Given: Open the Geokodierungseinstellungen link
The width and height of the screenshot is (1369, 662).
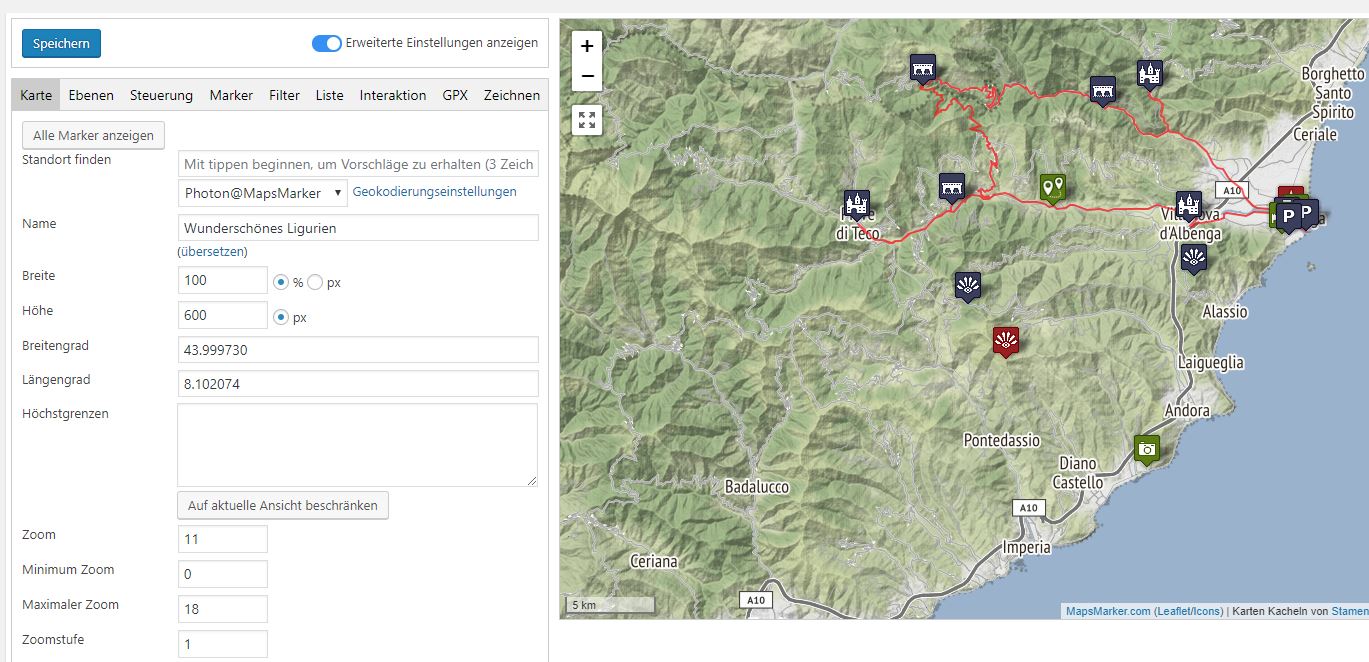Looking at the screenshot, I should [435, 192].
